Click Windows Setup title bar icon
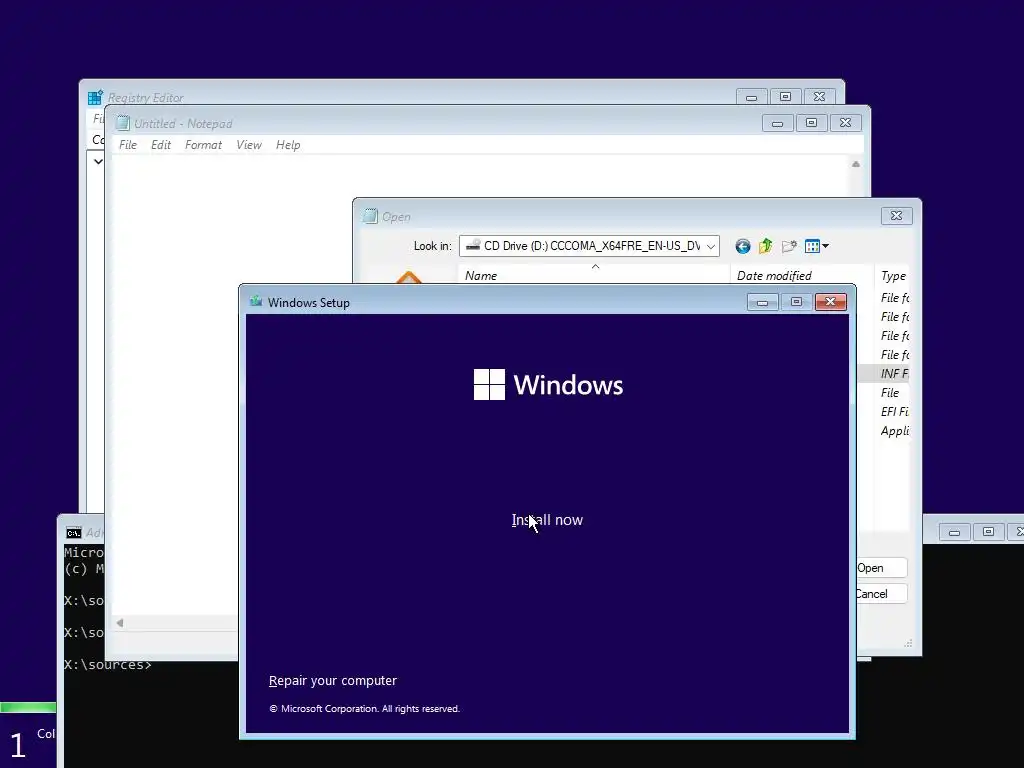The height and width of the screenshot is (768, 1024). (256, 302)
